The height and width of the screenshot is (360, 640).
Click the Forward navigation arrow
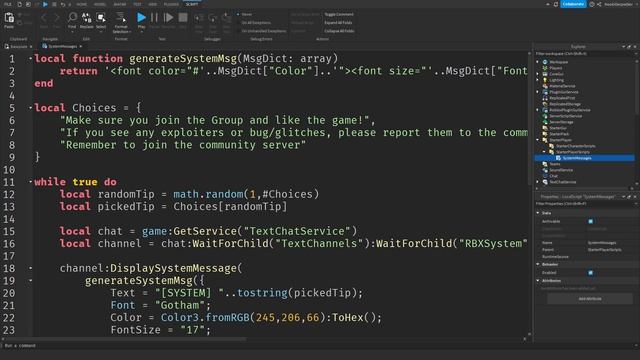(x=56, y=18)
